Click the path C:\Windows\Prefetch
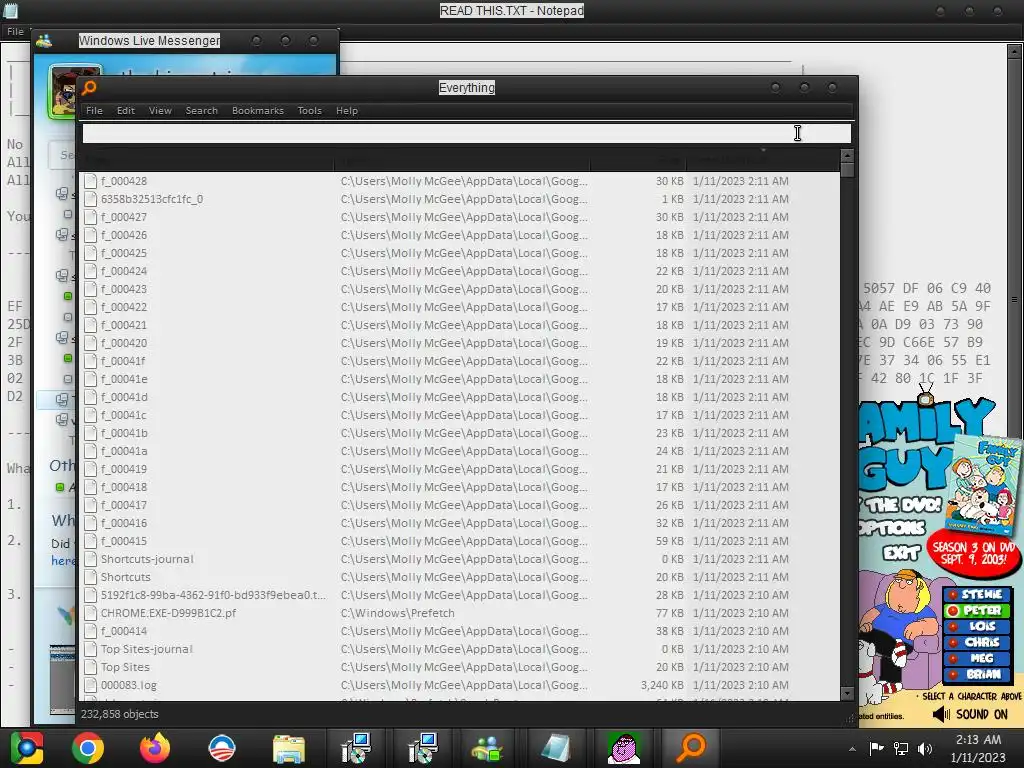Image resolution: width=1024 pixels, height=768 pixels. point(397,613)
